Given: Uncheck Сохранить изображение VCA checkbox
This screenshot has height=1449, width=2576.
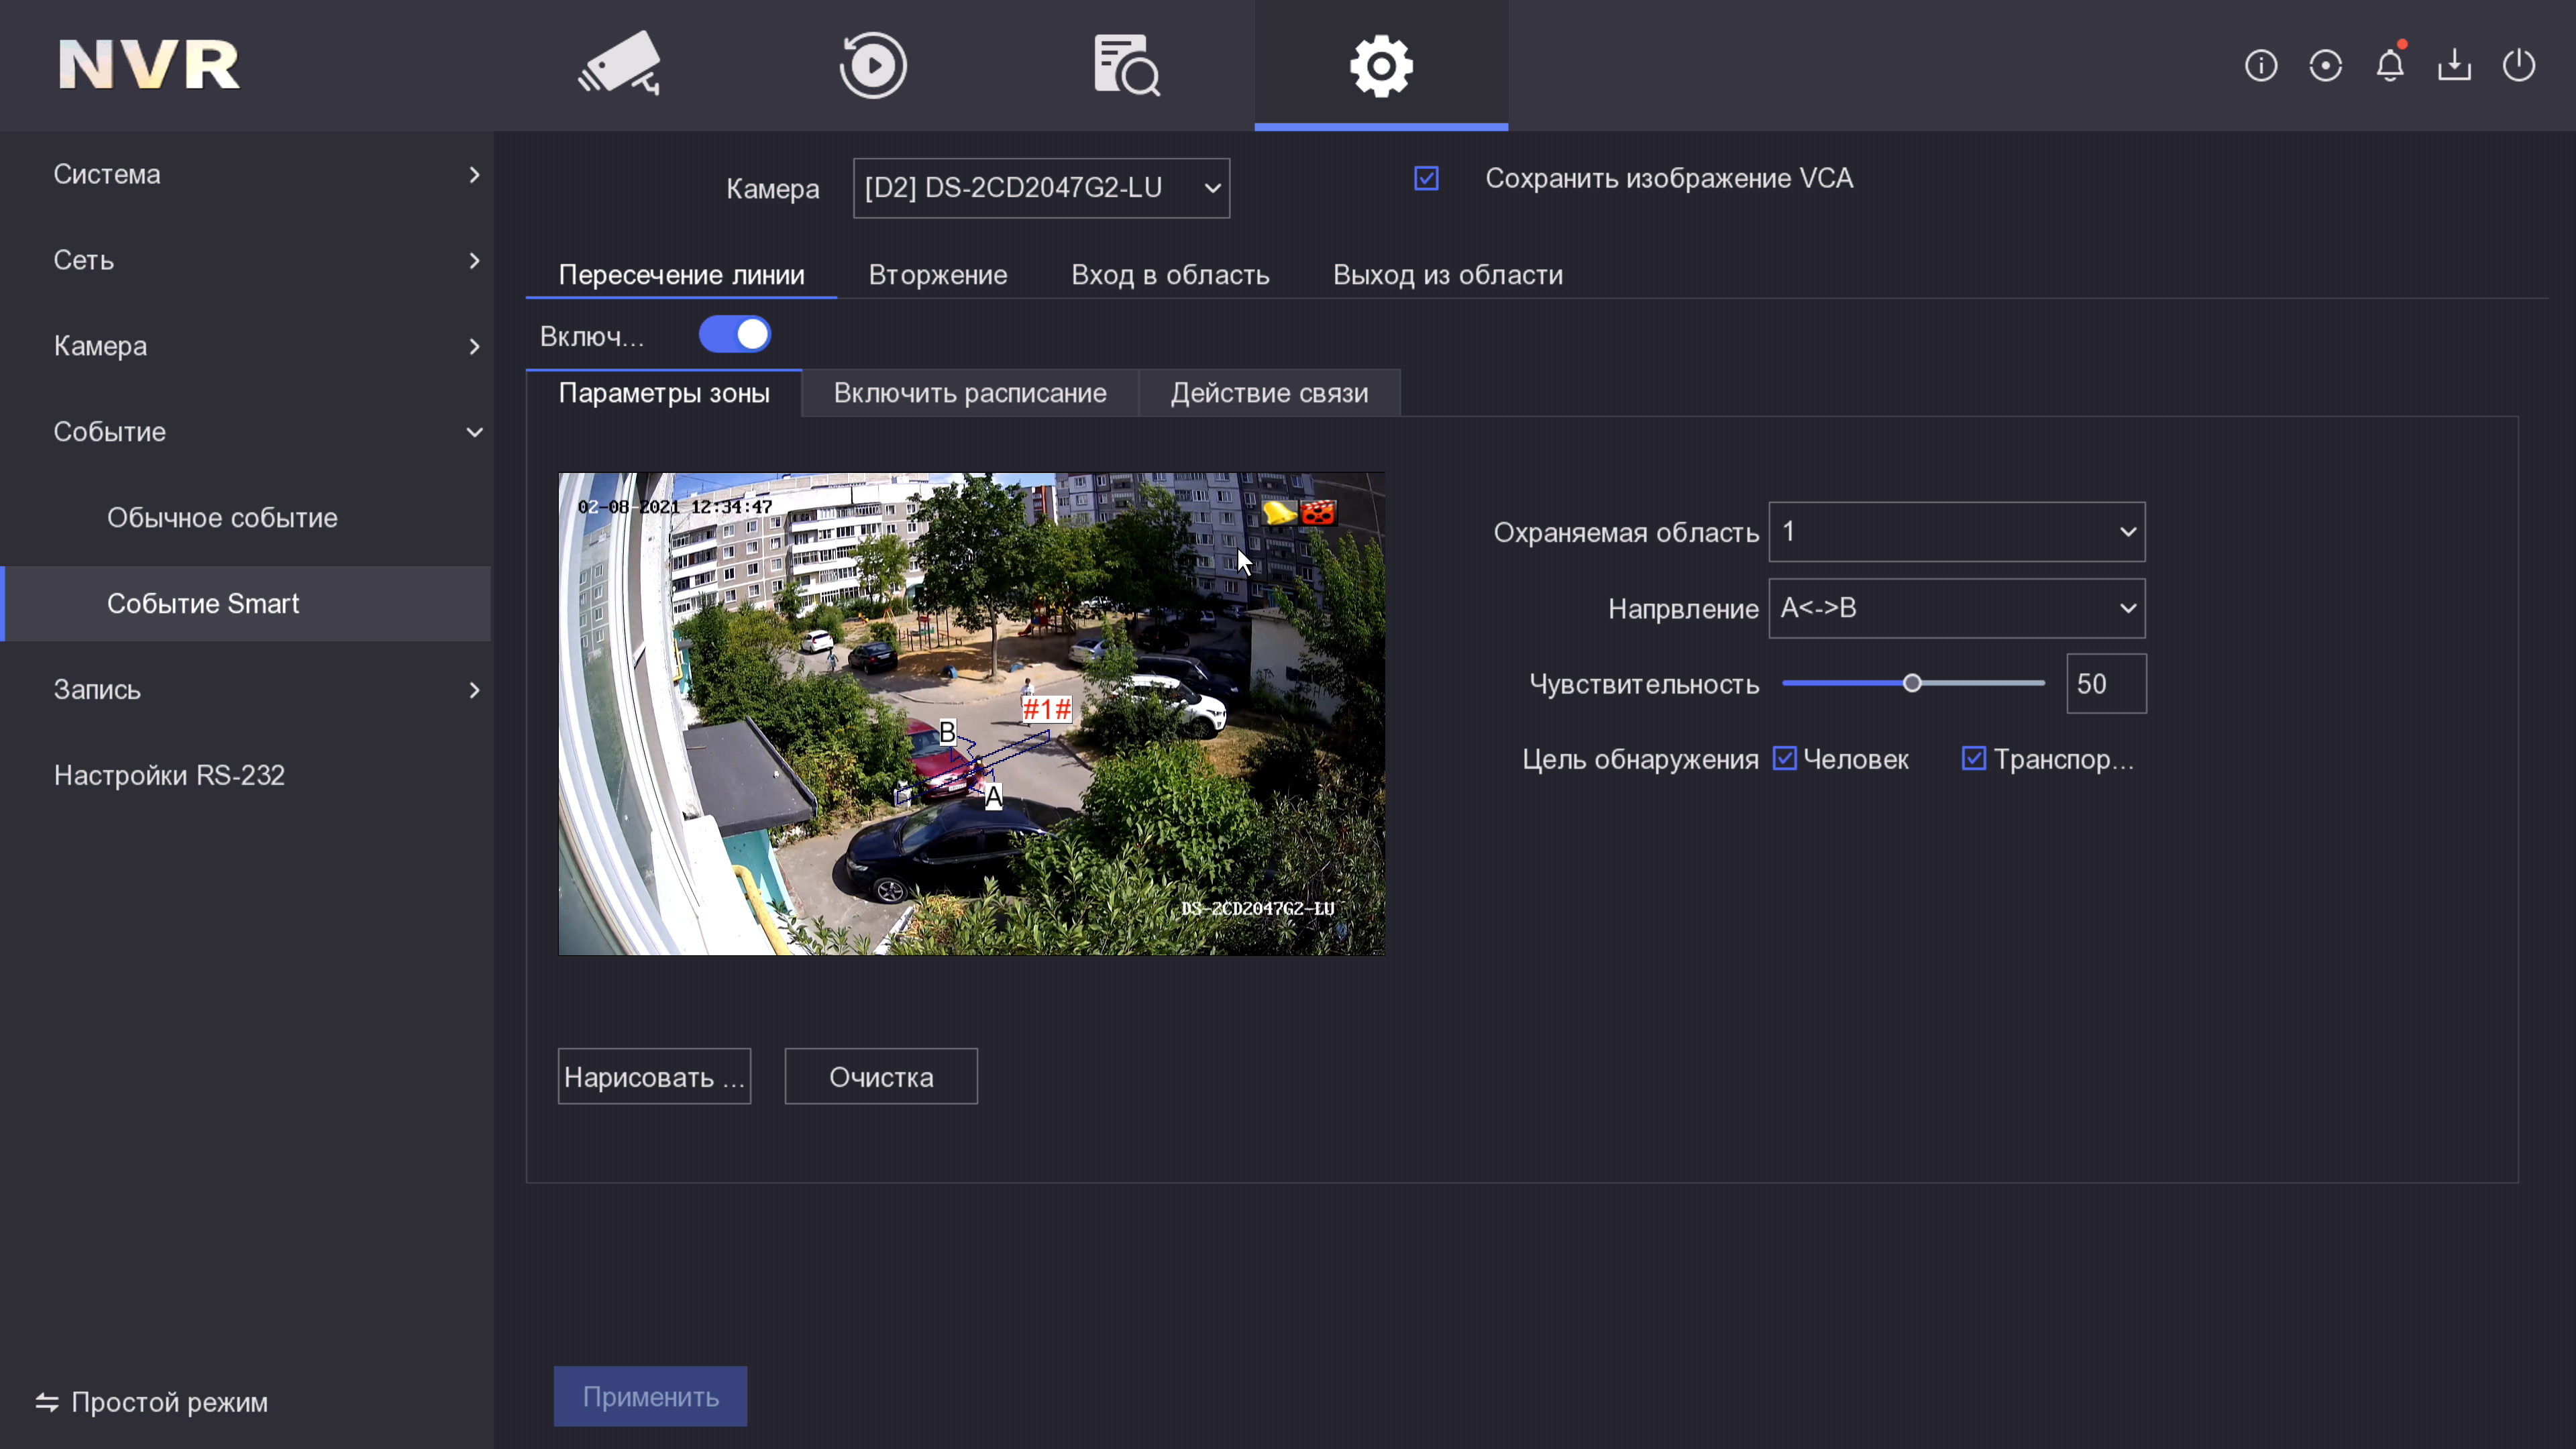Looking at the screenshot, I should point(1427,178).
